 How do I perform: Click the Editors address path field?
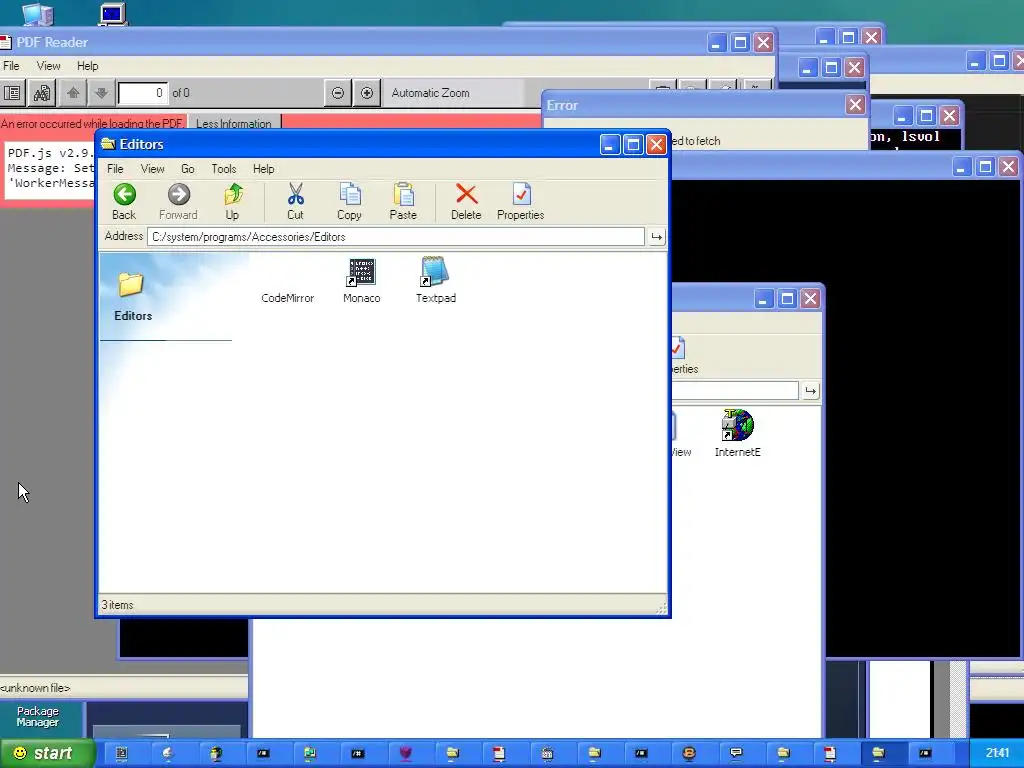pyautogui.click(x=396, y=237)
